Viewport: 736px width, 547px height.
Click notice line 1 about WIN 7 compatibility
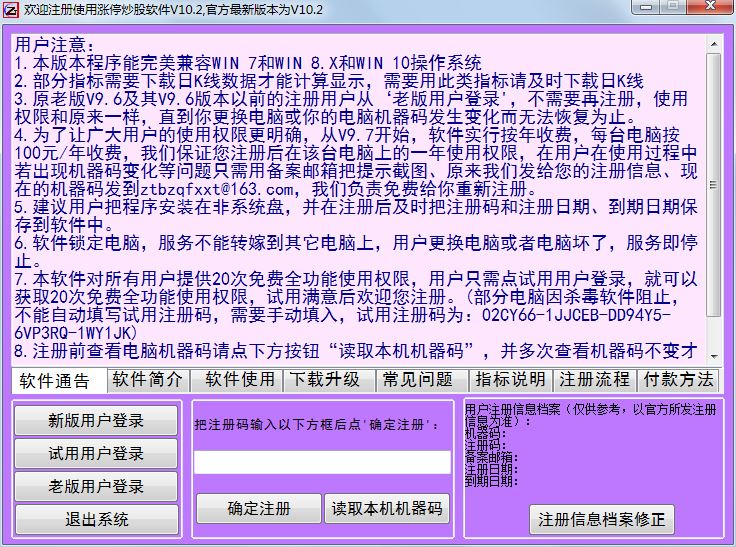click(x=248, y=63)
